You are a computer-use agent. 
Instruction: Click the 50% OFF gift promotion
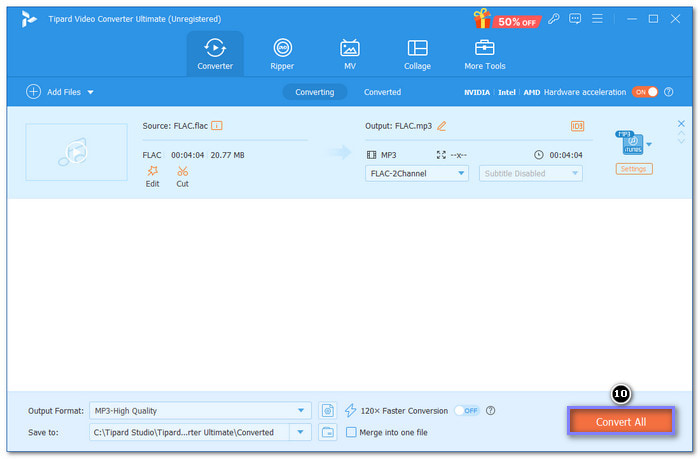point(506,20)
